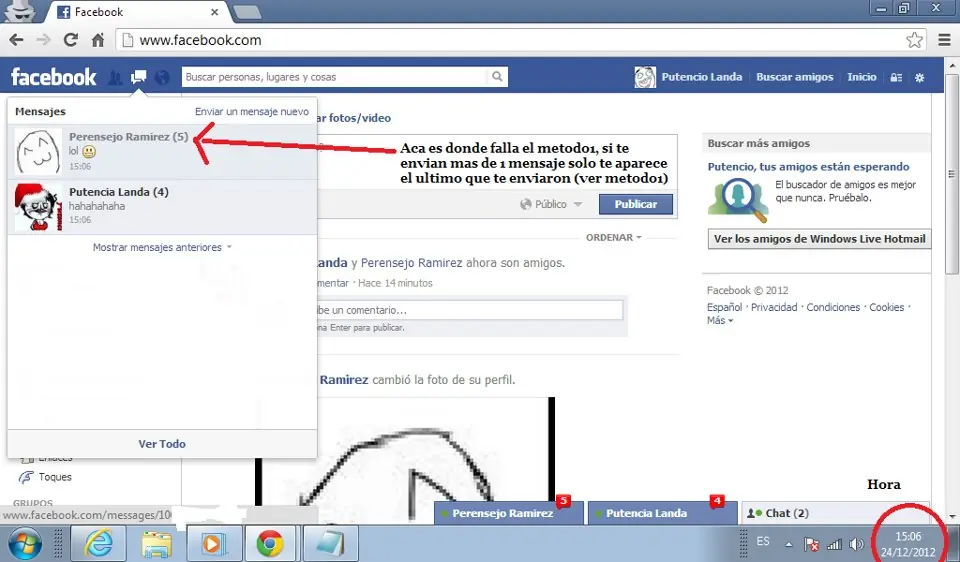Click the browser home icon

pyautogui.click(x=98, y=40)
